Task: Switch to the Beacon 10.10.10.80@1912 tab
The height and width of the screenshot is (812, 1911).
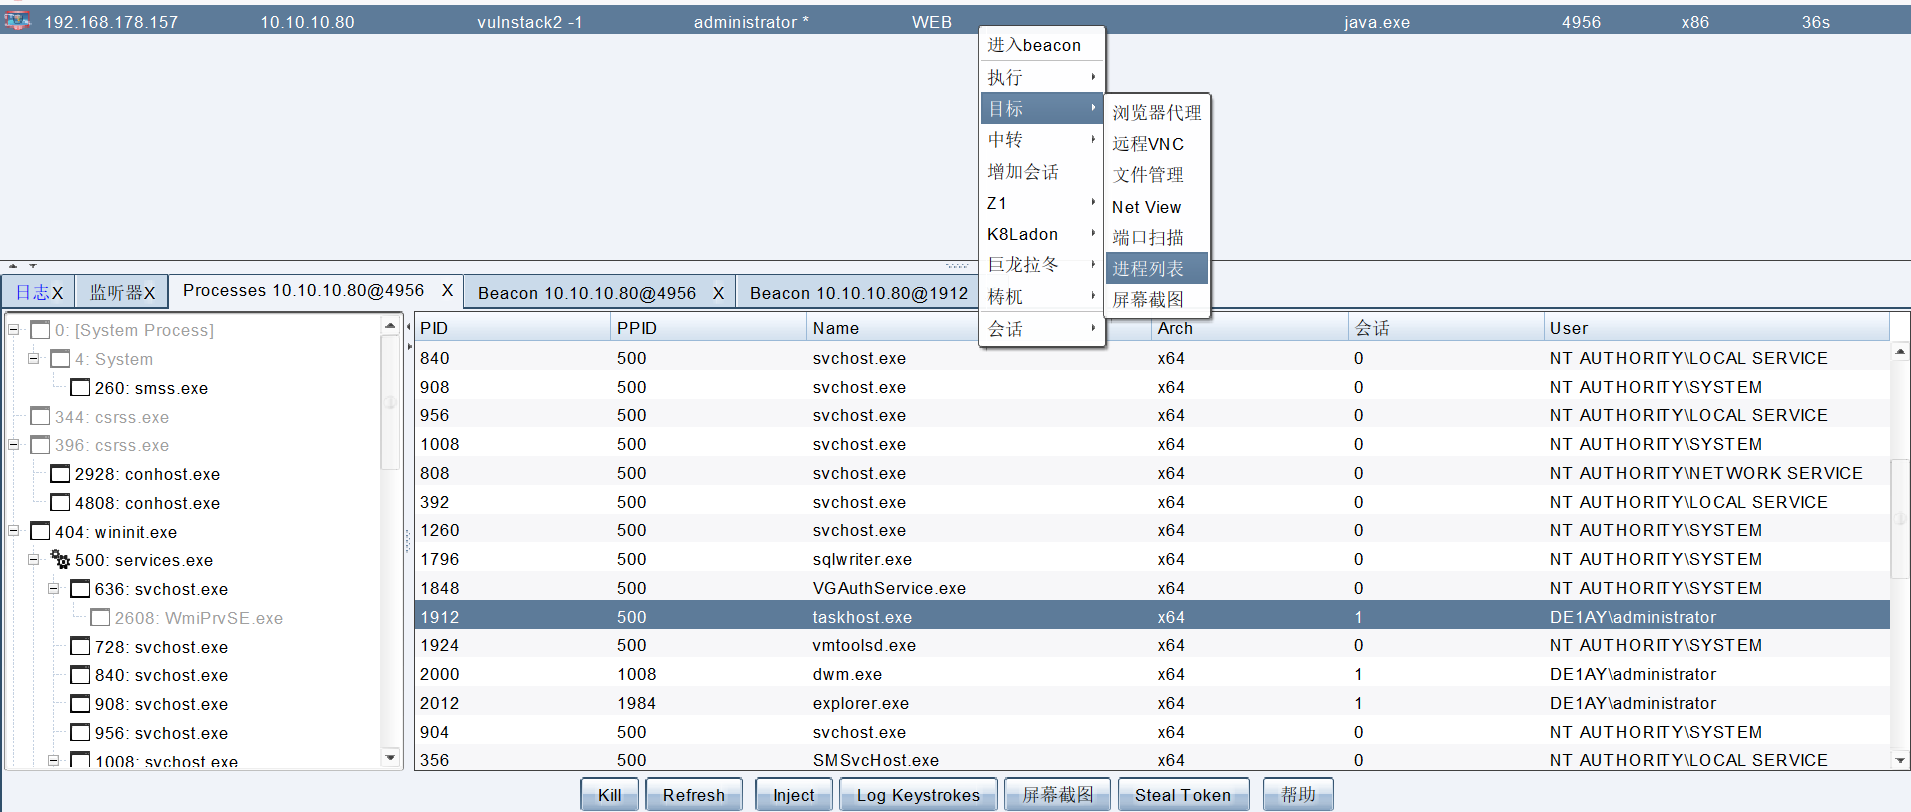Action: (859, 293)
